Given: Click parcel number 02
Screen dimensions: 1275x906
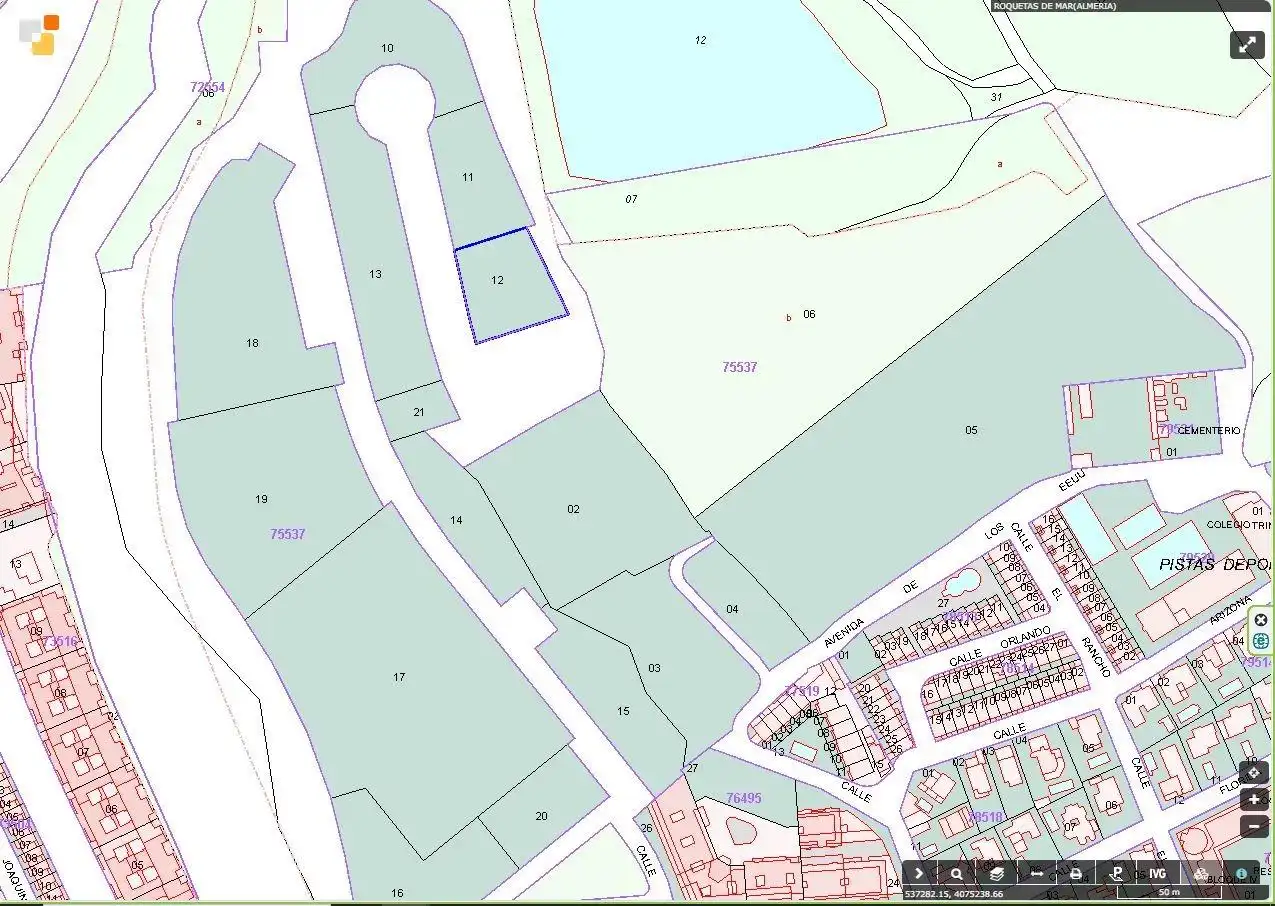Looking at the screenshot, I should [573, 509].
